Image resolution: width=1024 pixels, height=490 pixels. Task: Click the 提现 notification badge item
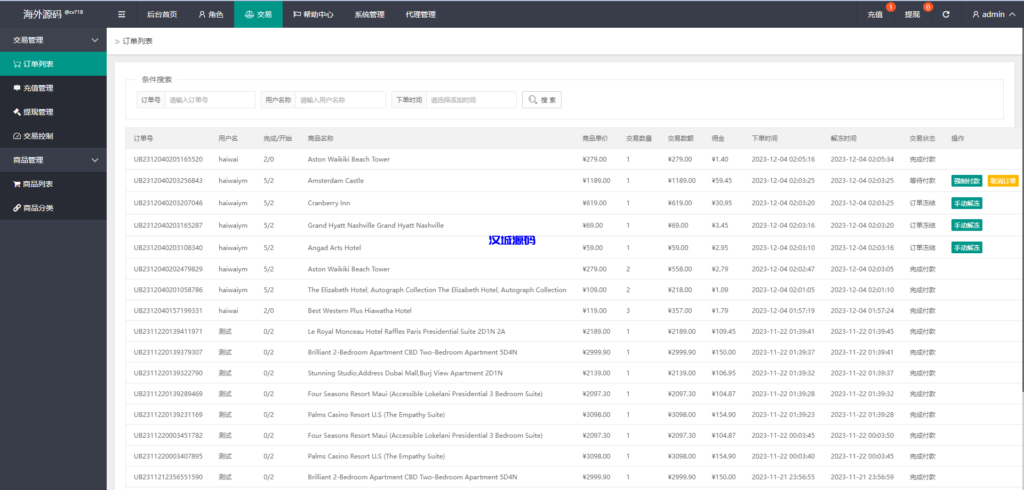(x=912, y=15)
